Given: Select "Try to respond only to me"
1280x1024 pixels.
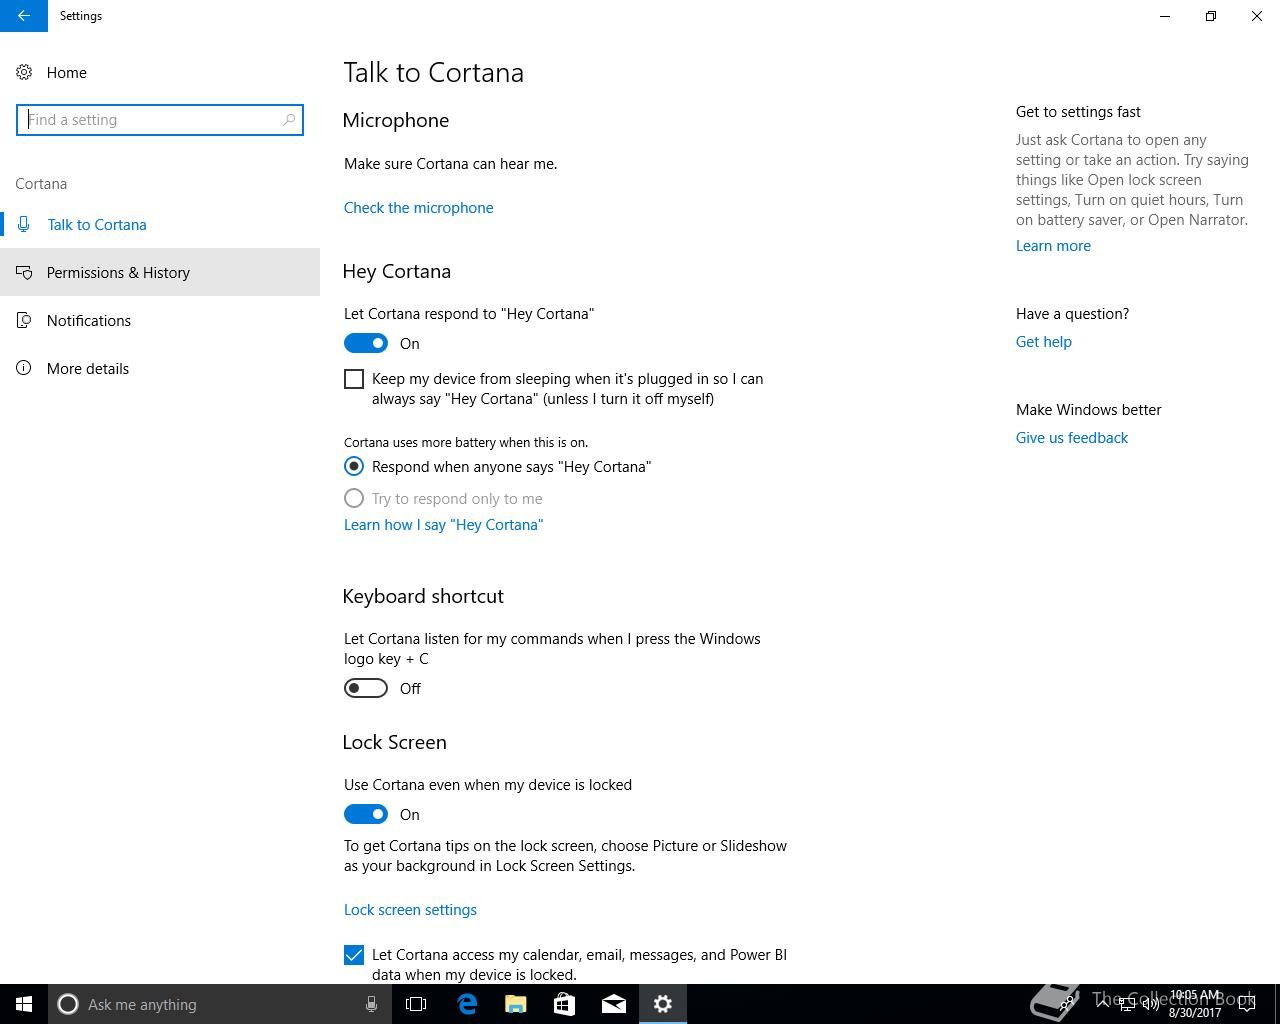Looking at the screenshot, I should pos(354,498).
